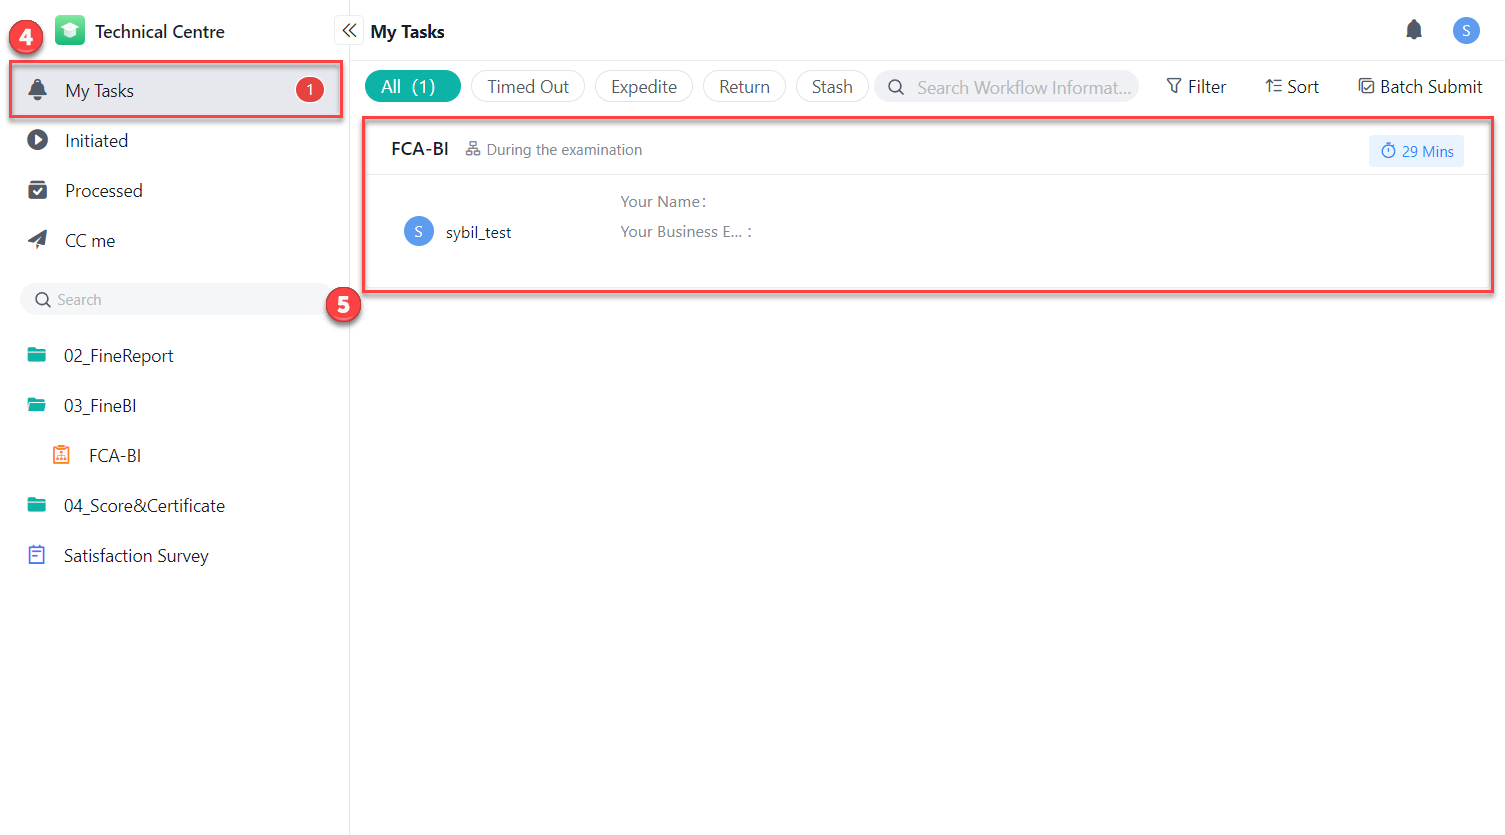1505x835 pixels.
Task: Toggle the Filter option
Action: coord(1196,86)
